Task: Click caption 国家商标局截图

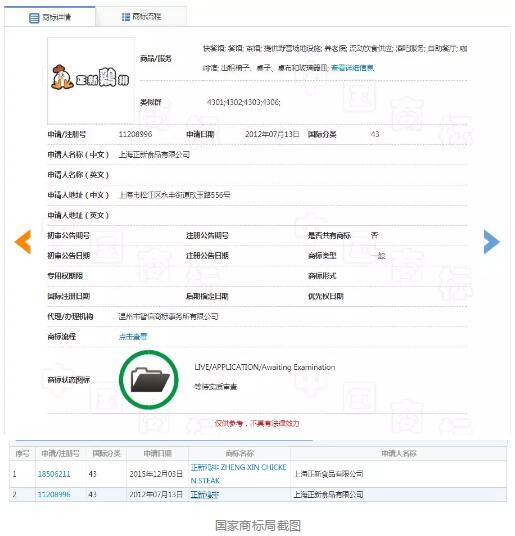Action: click(x=258, y=525)
